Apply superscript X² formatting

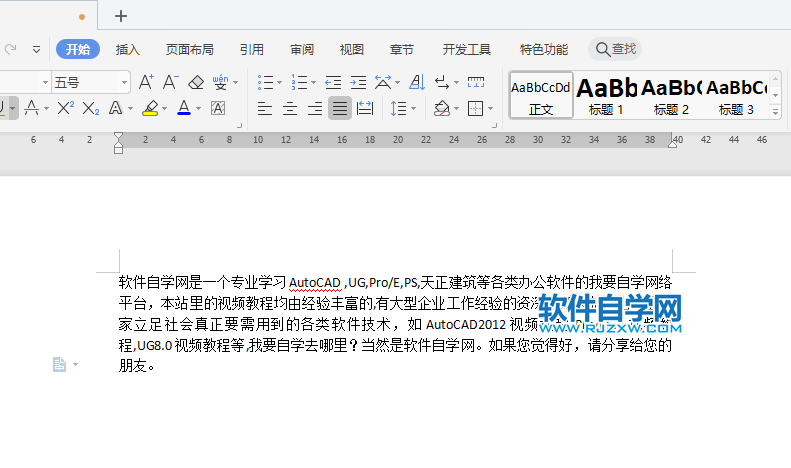pyautogui.click(x=66, y=108)
